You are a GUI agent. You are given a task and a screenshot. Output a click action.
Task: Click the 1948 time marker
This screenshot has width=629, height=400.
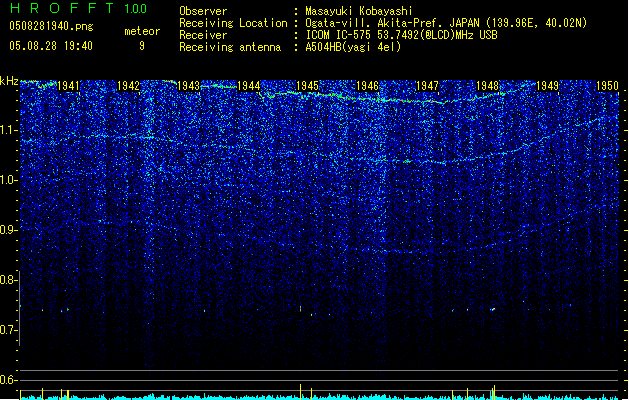click(x=487, y=86)
